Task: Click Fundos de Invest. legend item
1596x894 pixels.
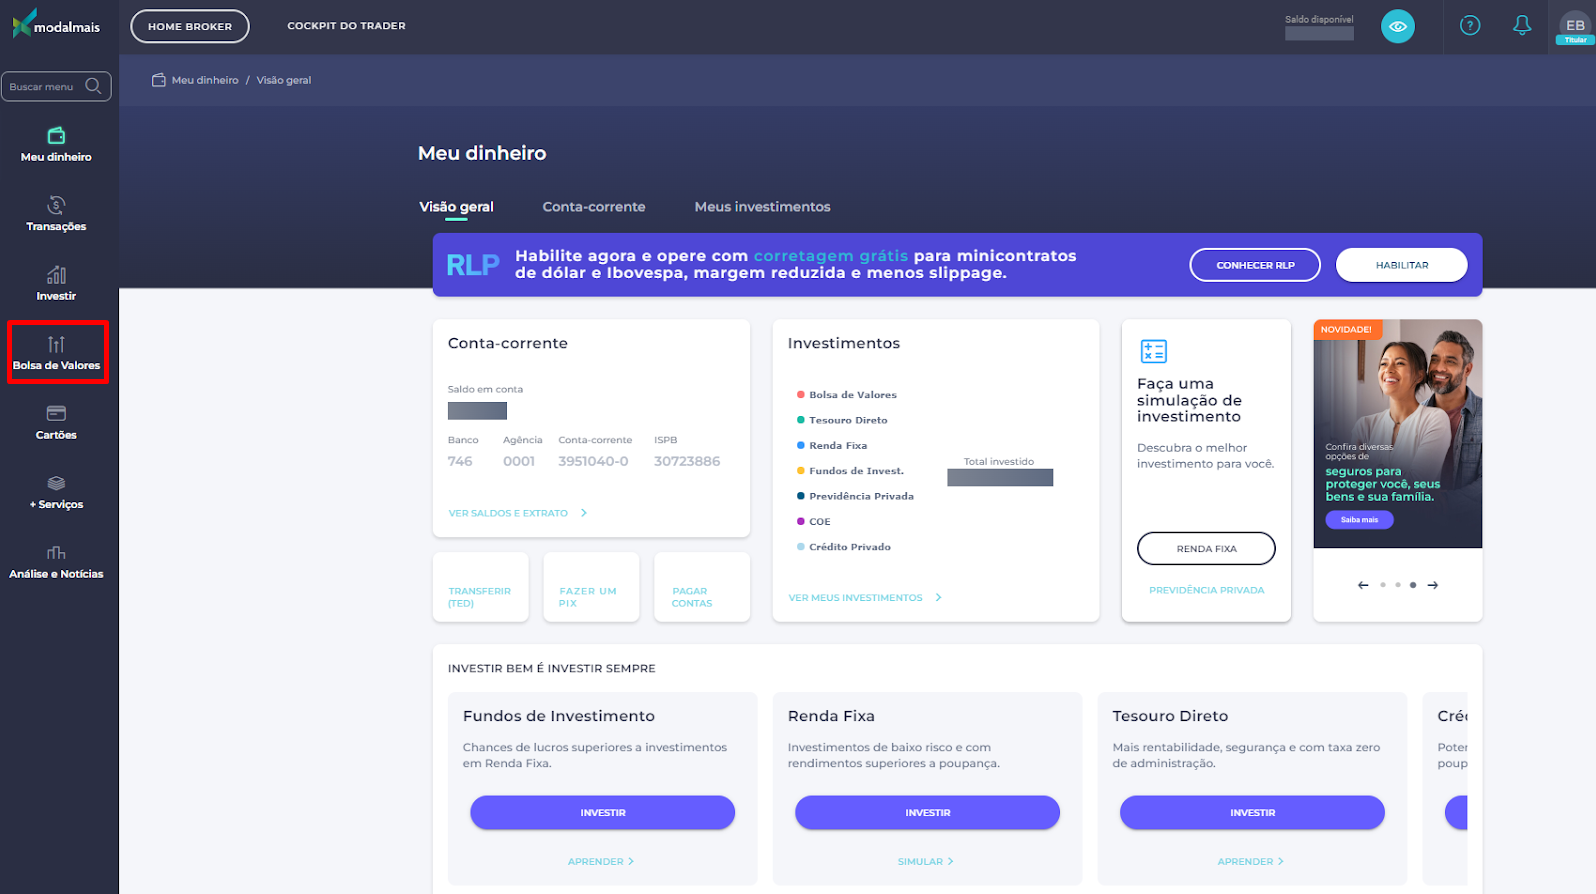Action: (x=850, y=470)
